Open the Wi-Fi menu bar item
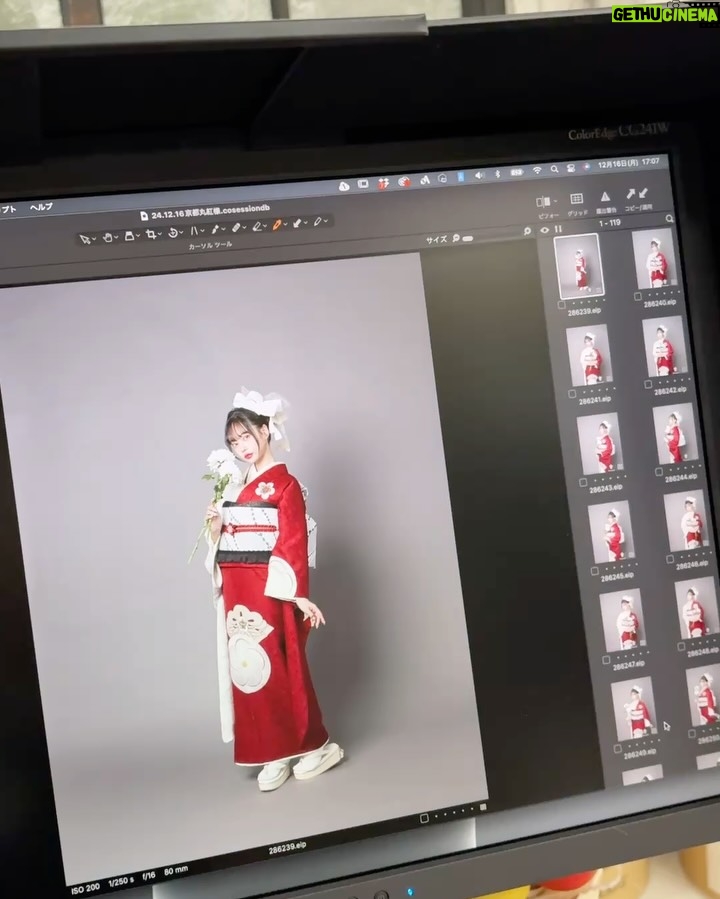The width and height of the screenshot is (720, 899). [x=537, y=170]
